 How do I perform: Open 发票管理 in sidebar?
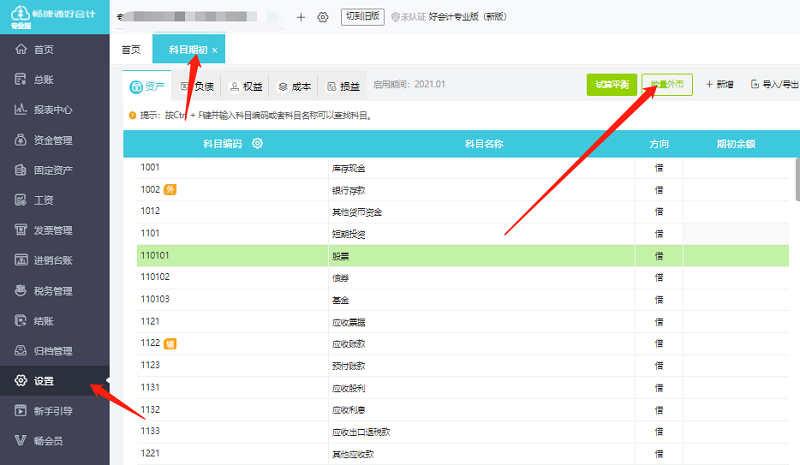point(55,230)
